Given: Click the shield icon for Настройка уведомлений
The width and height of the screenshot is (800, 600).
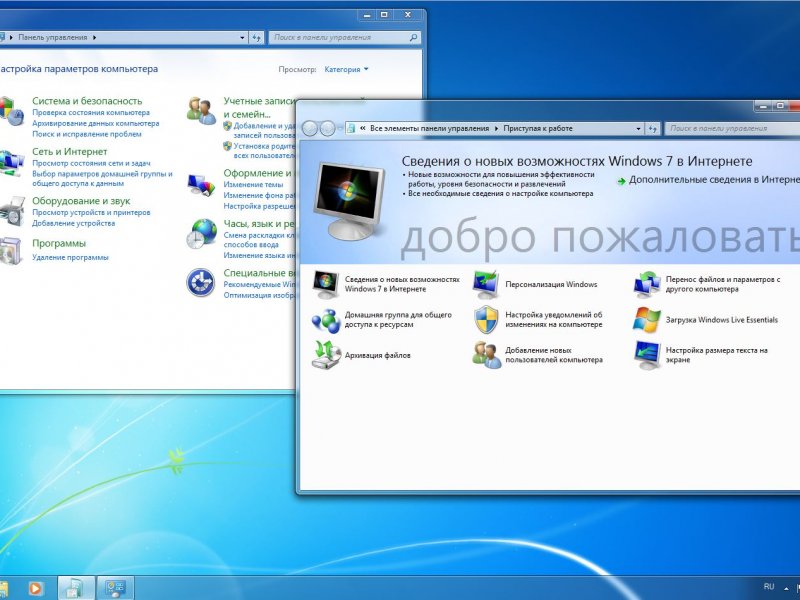Looking at the screenshot, I should pyautogui.click(x=486, y=320).
